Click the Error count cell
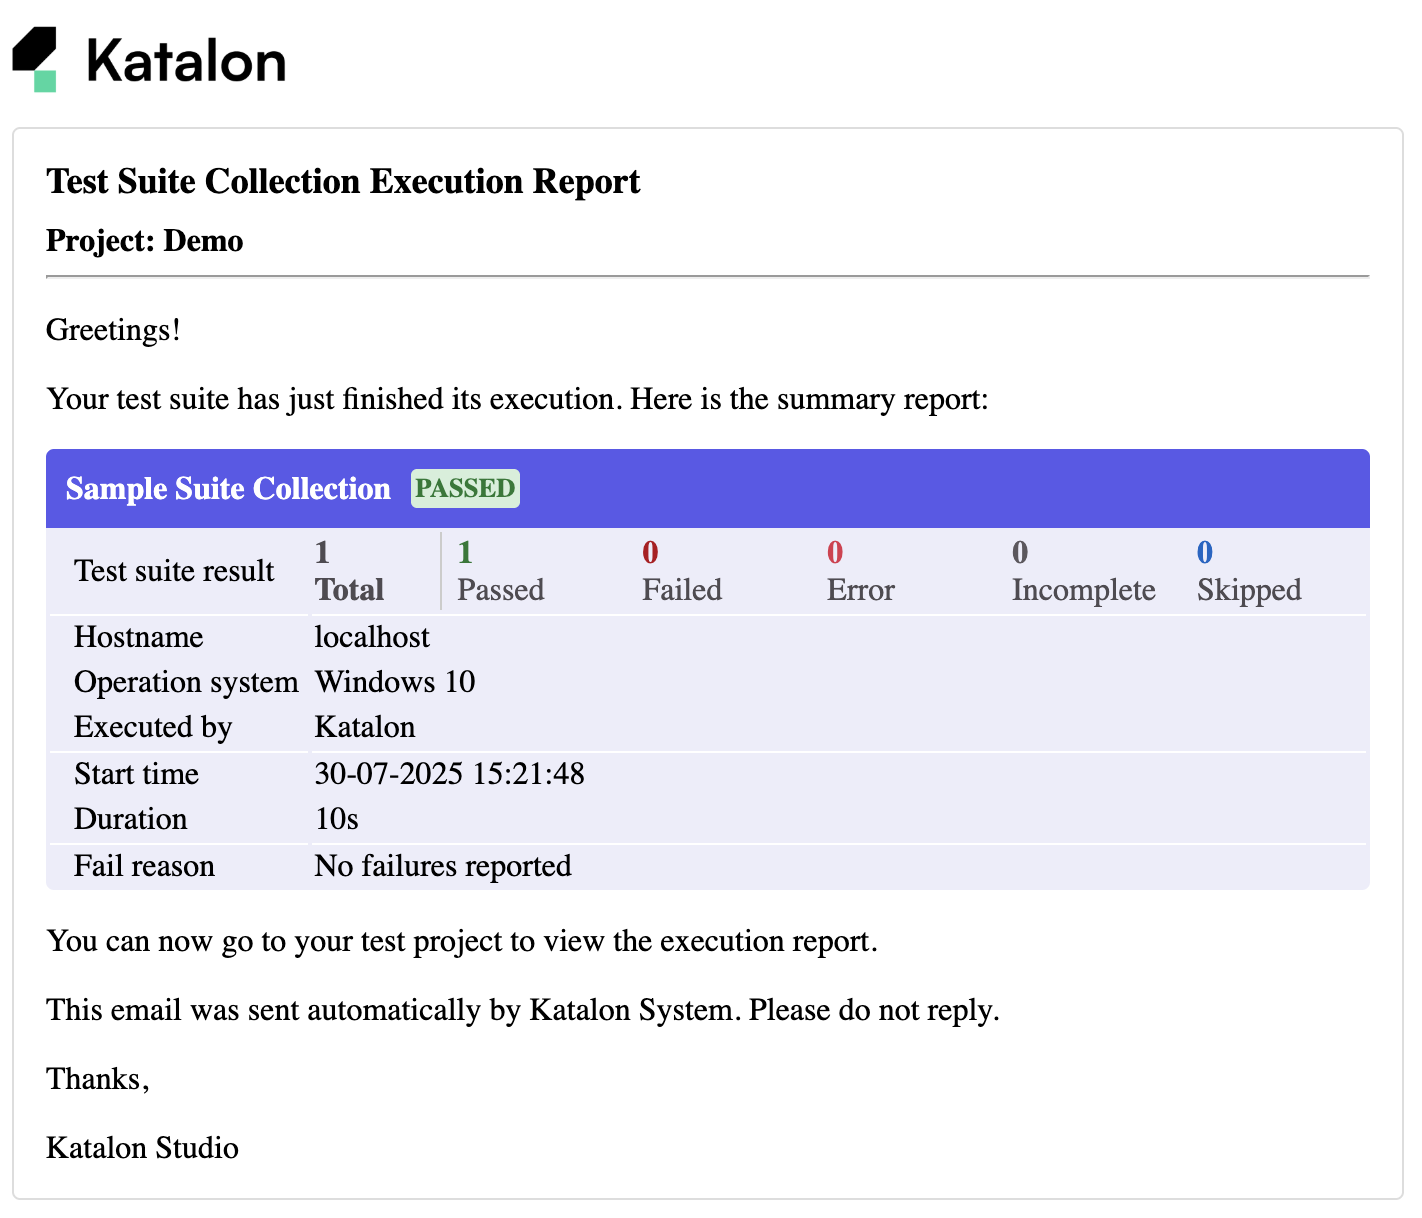The width and height of the screenshot is (1422, 1218). (860, 571)
